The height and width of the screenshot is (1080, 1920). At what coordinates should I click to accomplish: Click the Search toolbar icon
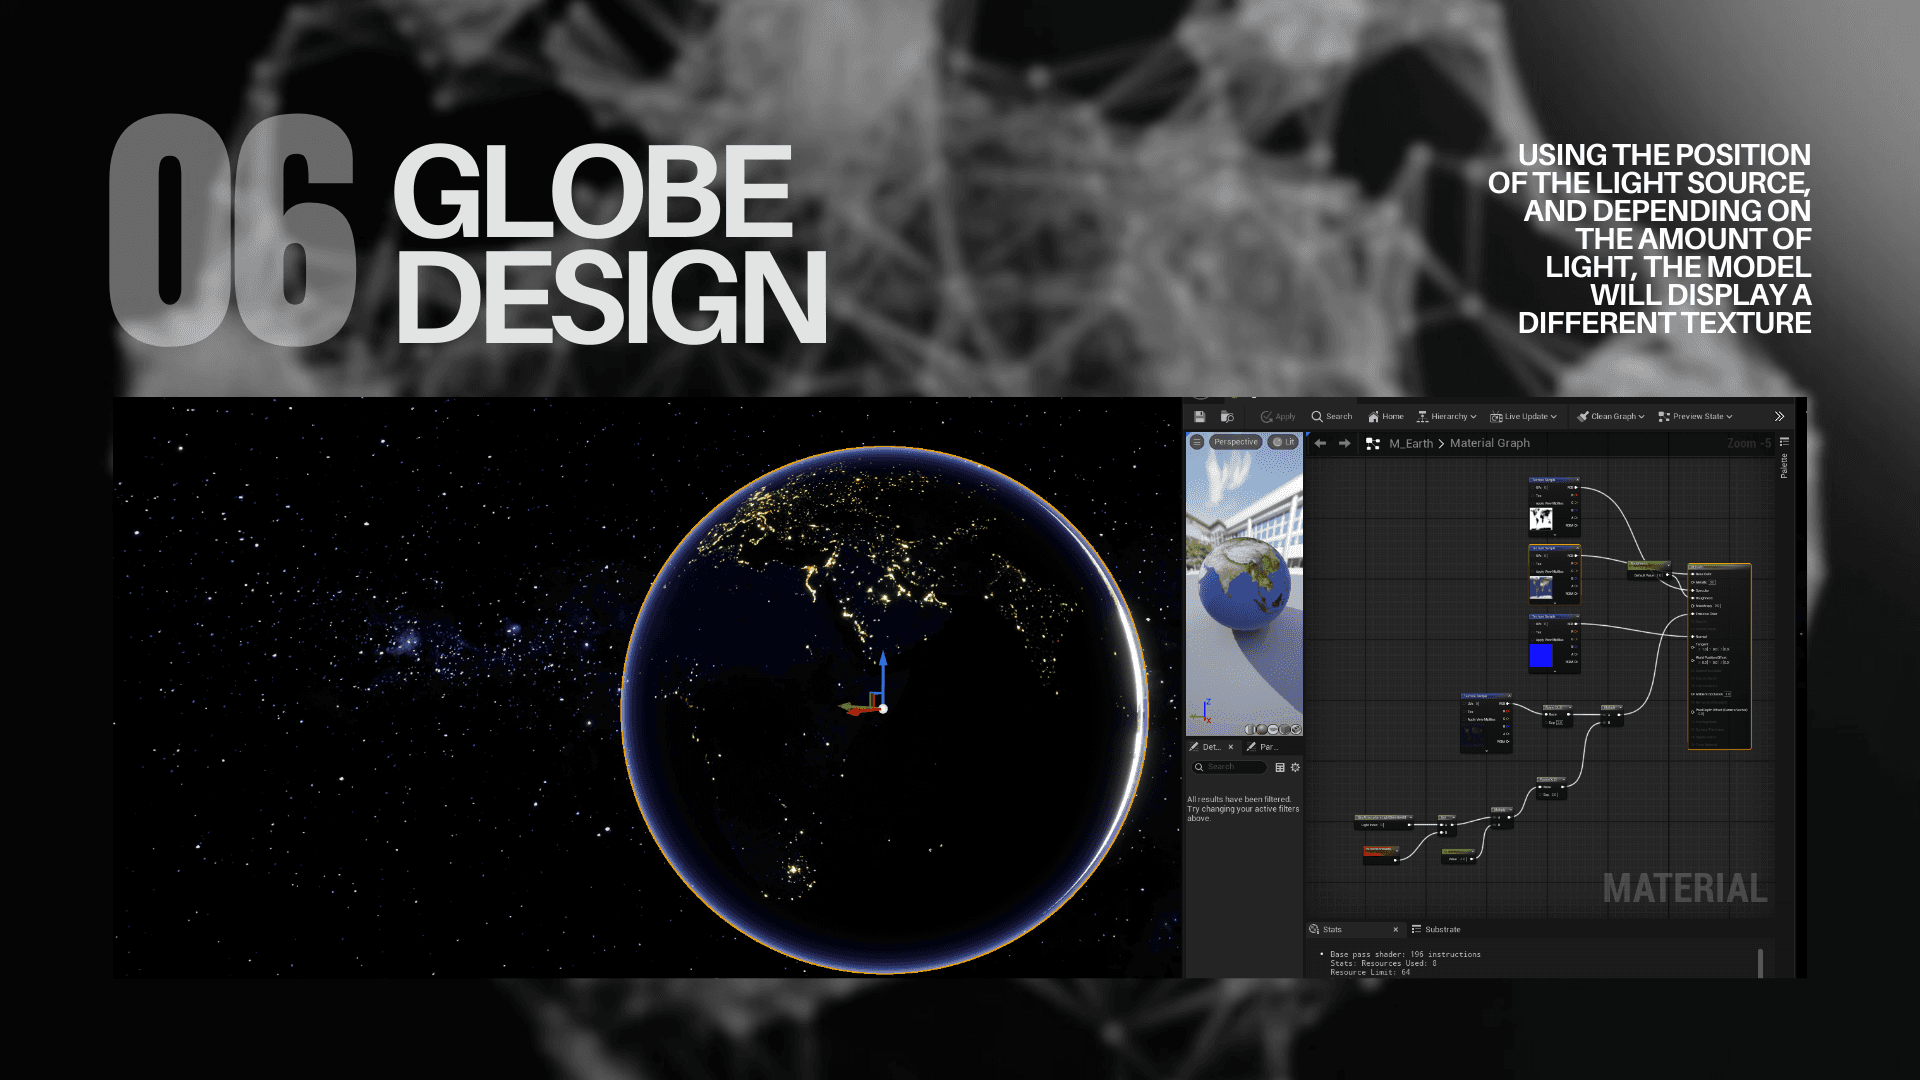[1331, 416]
